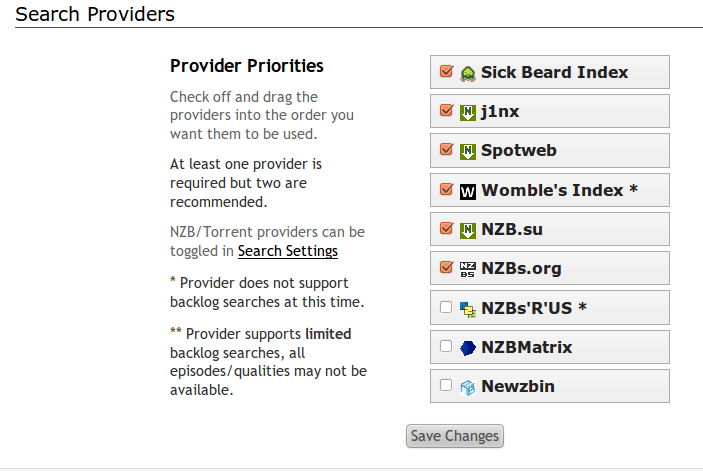703x471 pixels.
Task: Uncheck the Spotweb provider checkbox
Action: (446, 151)
